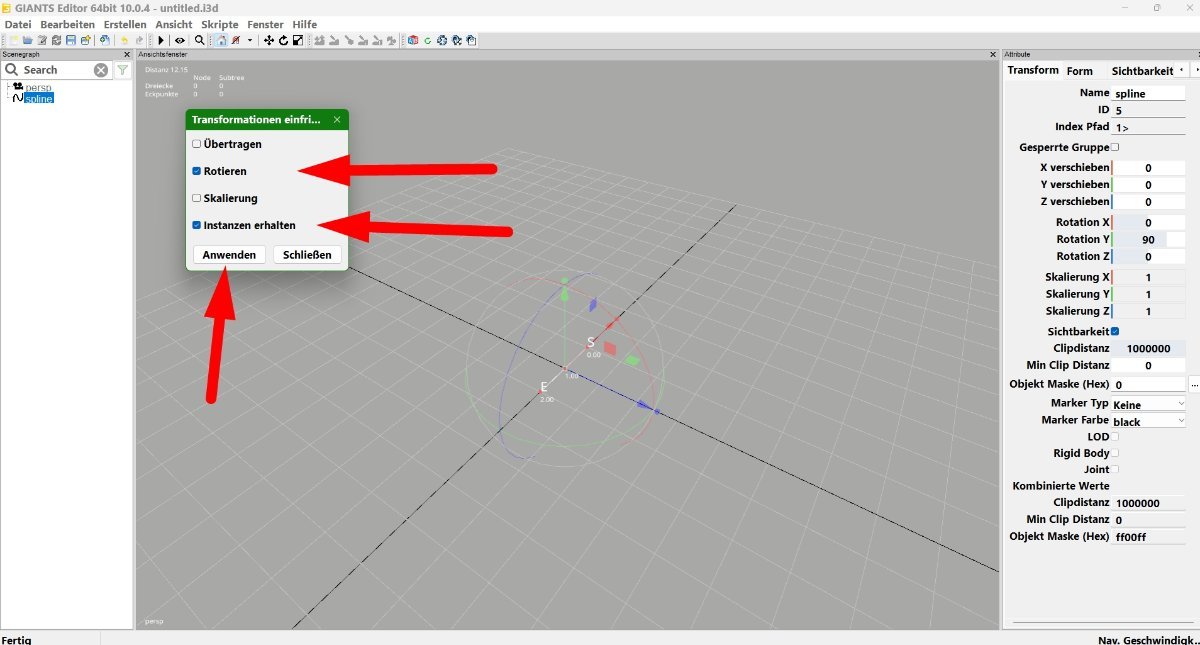
Task: Uncheck the Rotieren checkbox
Action: [x=197, y=171]
